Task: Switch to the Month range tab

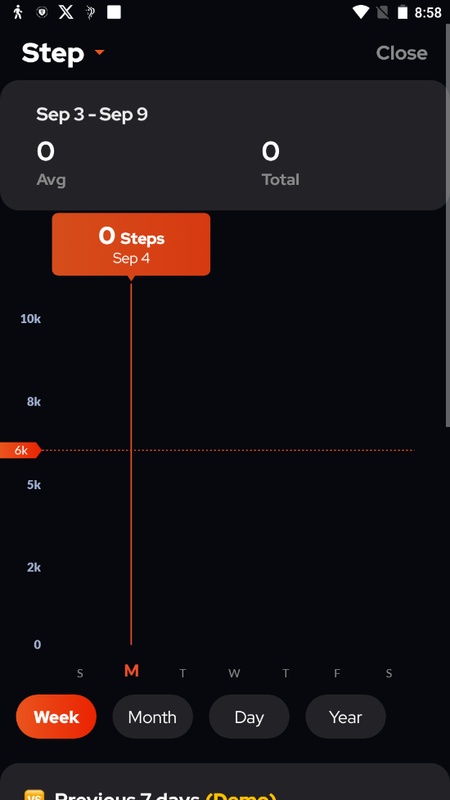Action: click(x=153, y=717)
